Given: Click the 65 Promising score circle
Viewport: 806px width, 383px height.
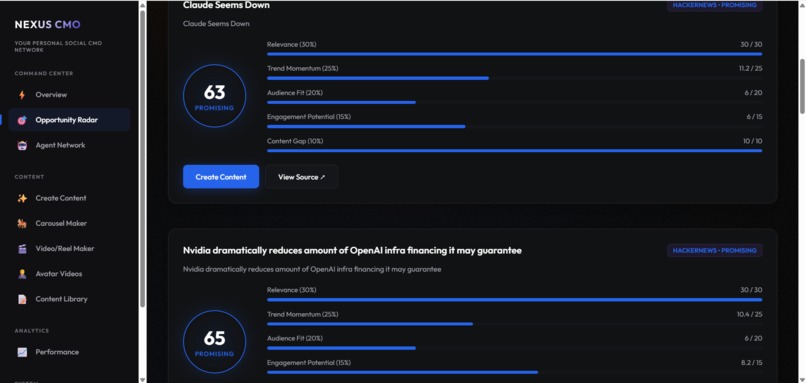Looking at the screenshot, I should point(214,342).
